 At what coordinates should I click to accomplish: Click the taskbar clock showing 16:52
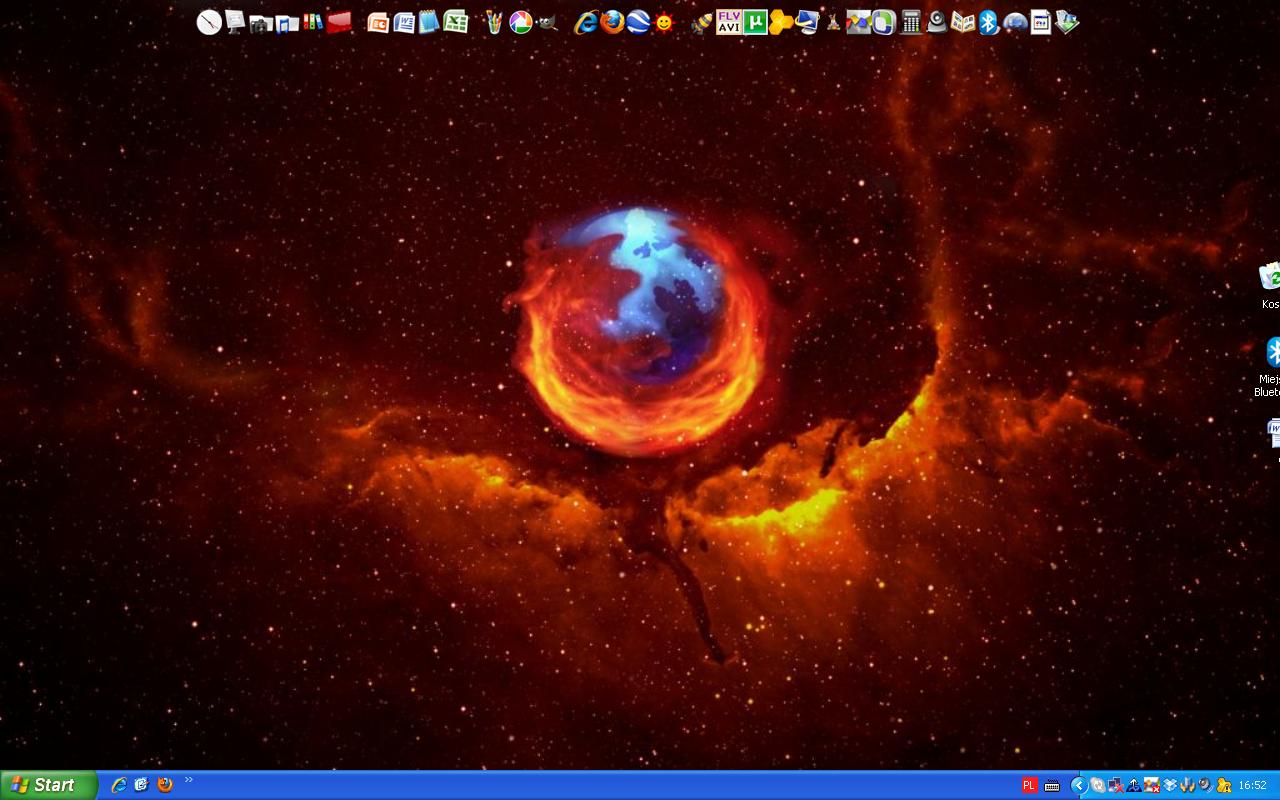pos(1252,785)
